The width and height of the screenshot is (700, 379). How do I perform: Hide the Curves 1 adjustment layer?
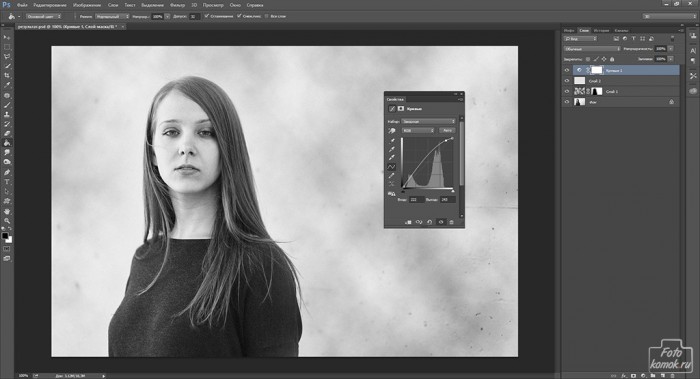(567, 70)
